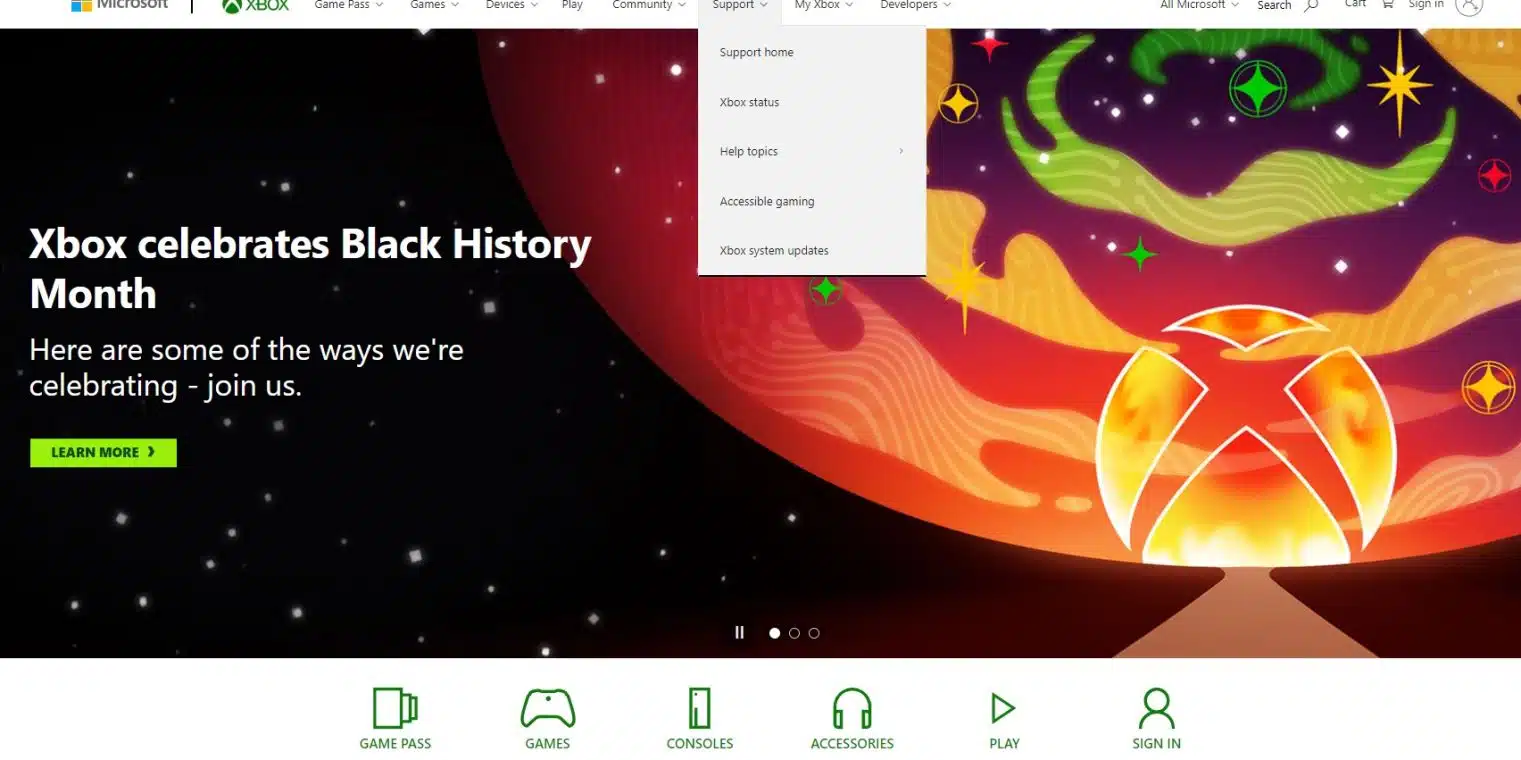Expand the Help topics submenu arrow

click(x=901, y=151)
